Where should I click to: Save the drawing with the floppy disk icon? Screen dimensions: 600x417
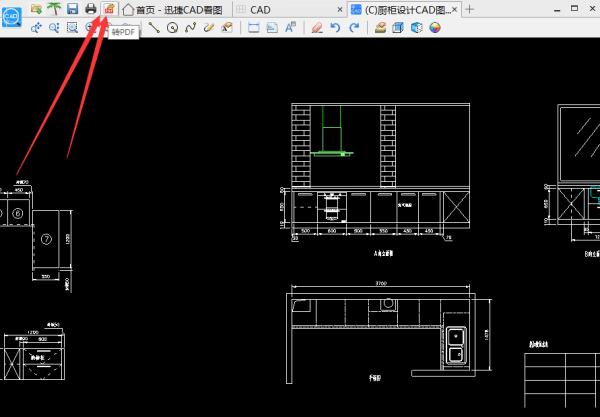[x=72, y=9]
